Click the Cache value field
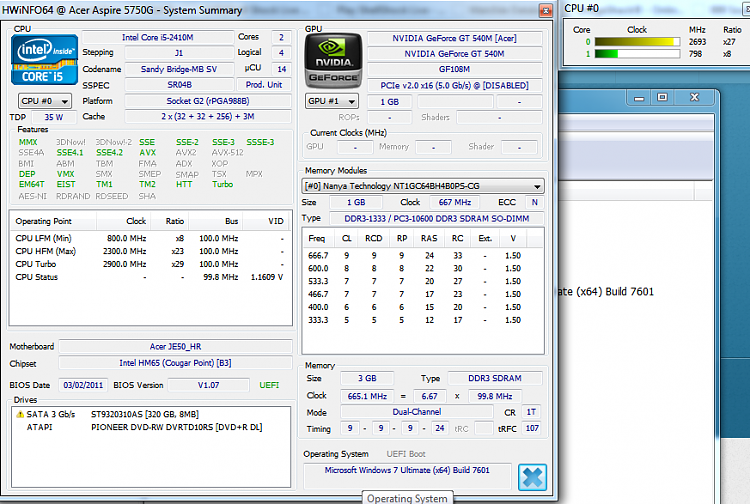 click(208, 116)
